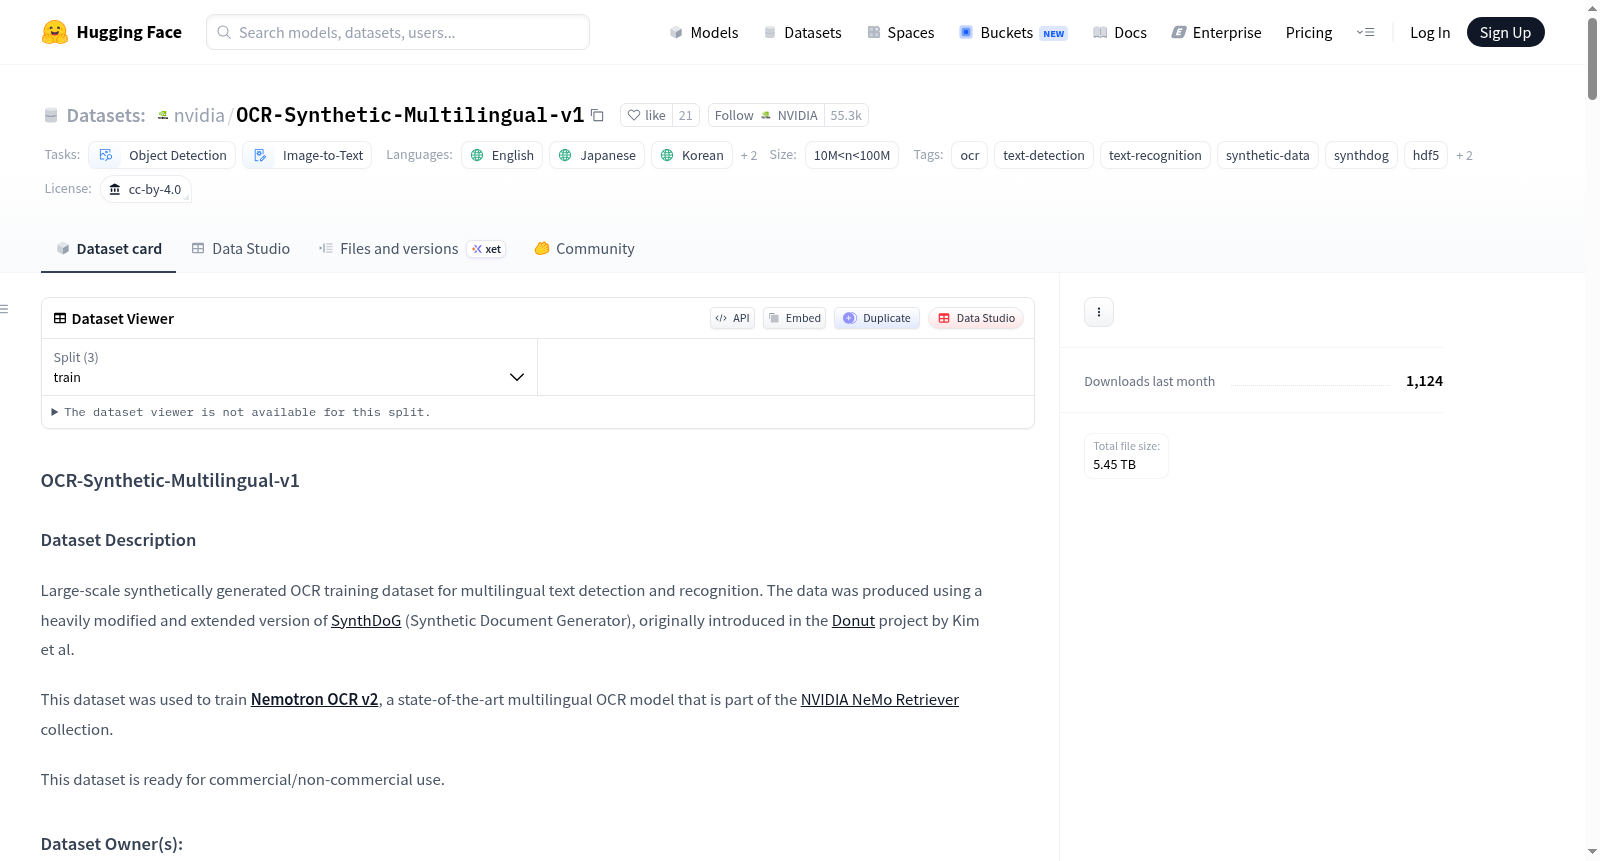Click the Log In link

pyautogui.click(x=1430, y=32)
